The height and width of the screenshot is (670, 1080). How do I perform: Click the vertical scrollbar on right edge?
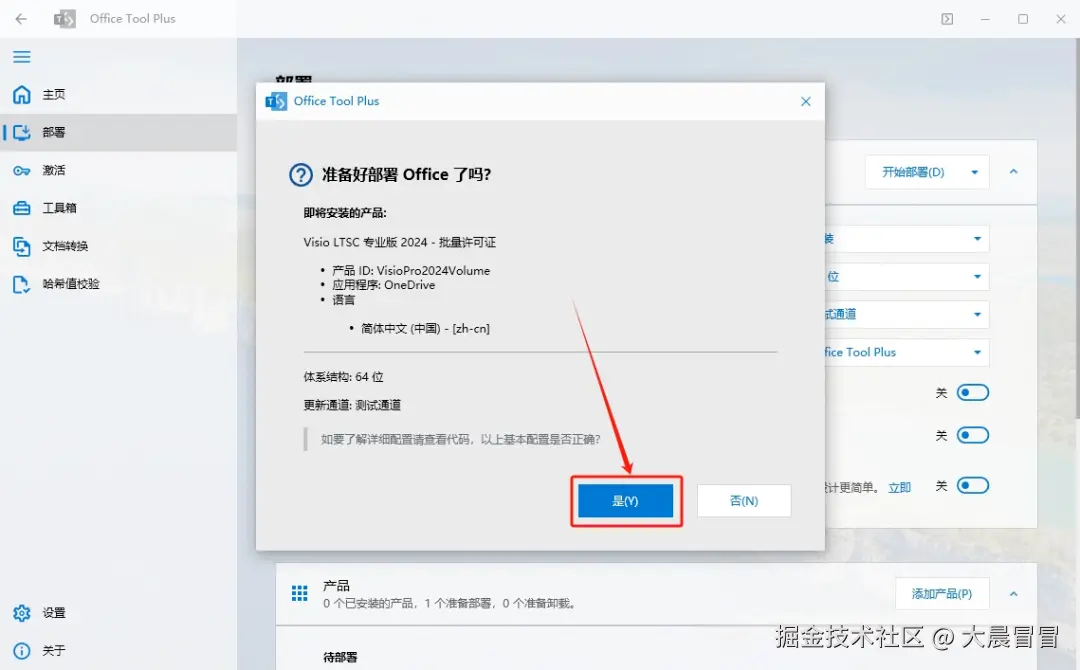click(x=1076, y=227)
